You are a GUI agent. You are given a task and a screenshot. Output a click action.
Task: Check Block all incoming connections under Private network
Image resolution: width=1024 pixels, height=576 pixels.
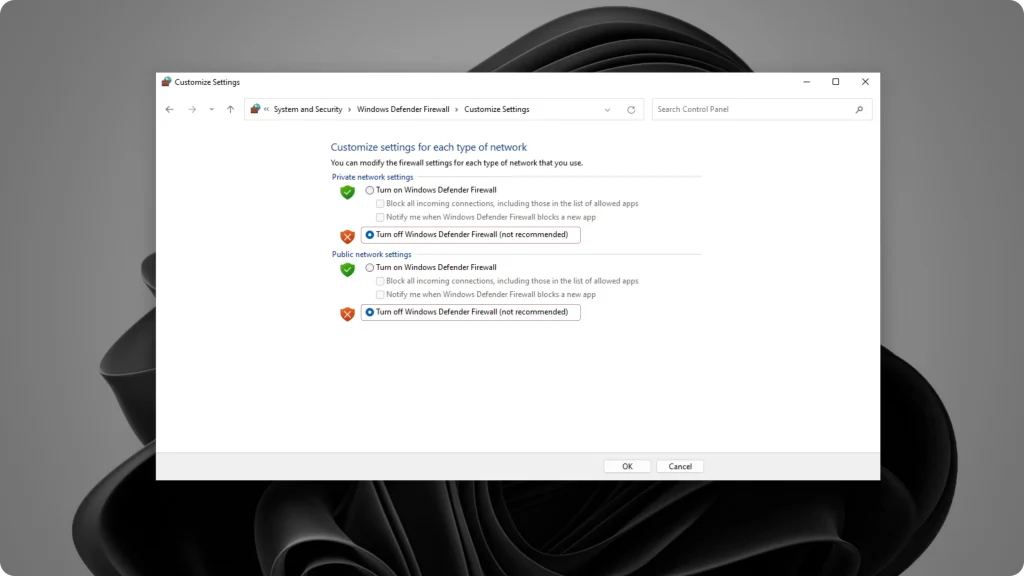tap(380, 204)
